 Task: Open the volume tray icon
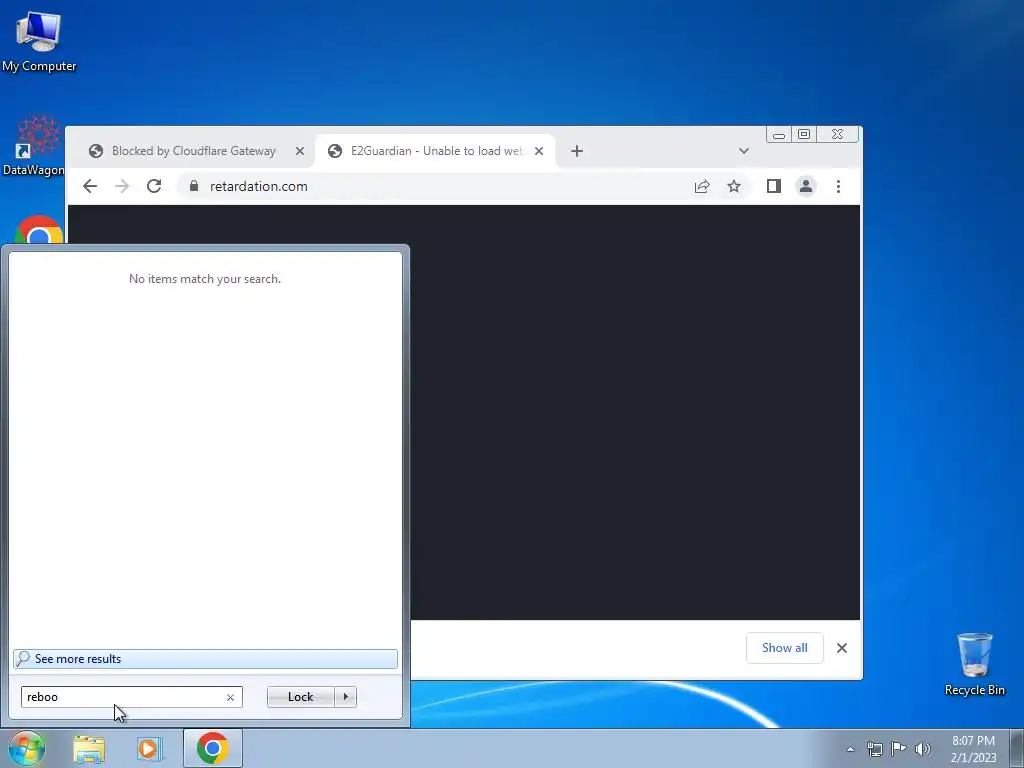pyautogui.click(x=923, y=749)
